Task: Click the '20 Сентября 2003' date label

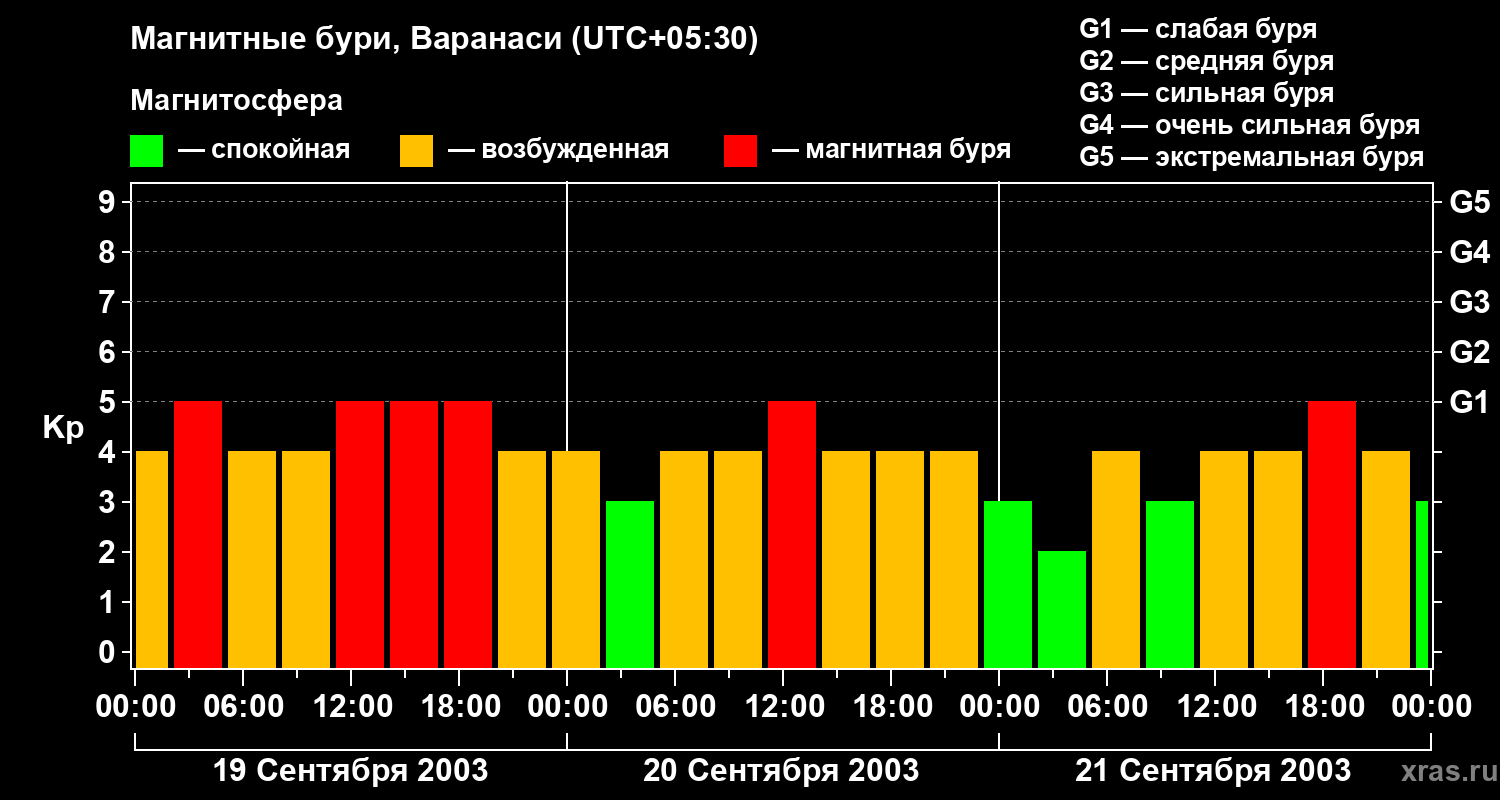Action: click(x=782, y=770)
